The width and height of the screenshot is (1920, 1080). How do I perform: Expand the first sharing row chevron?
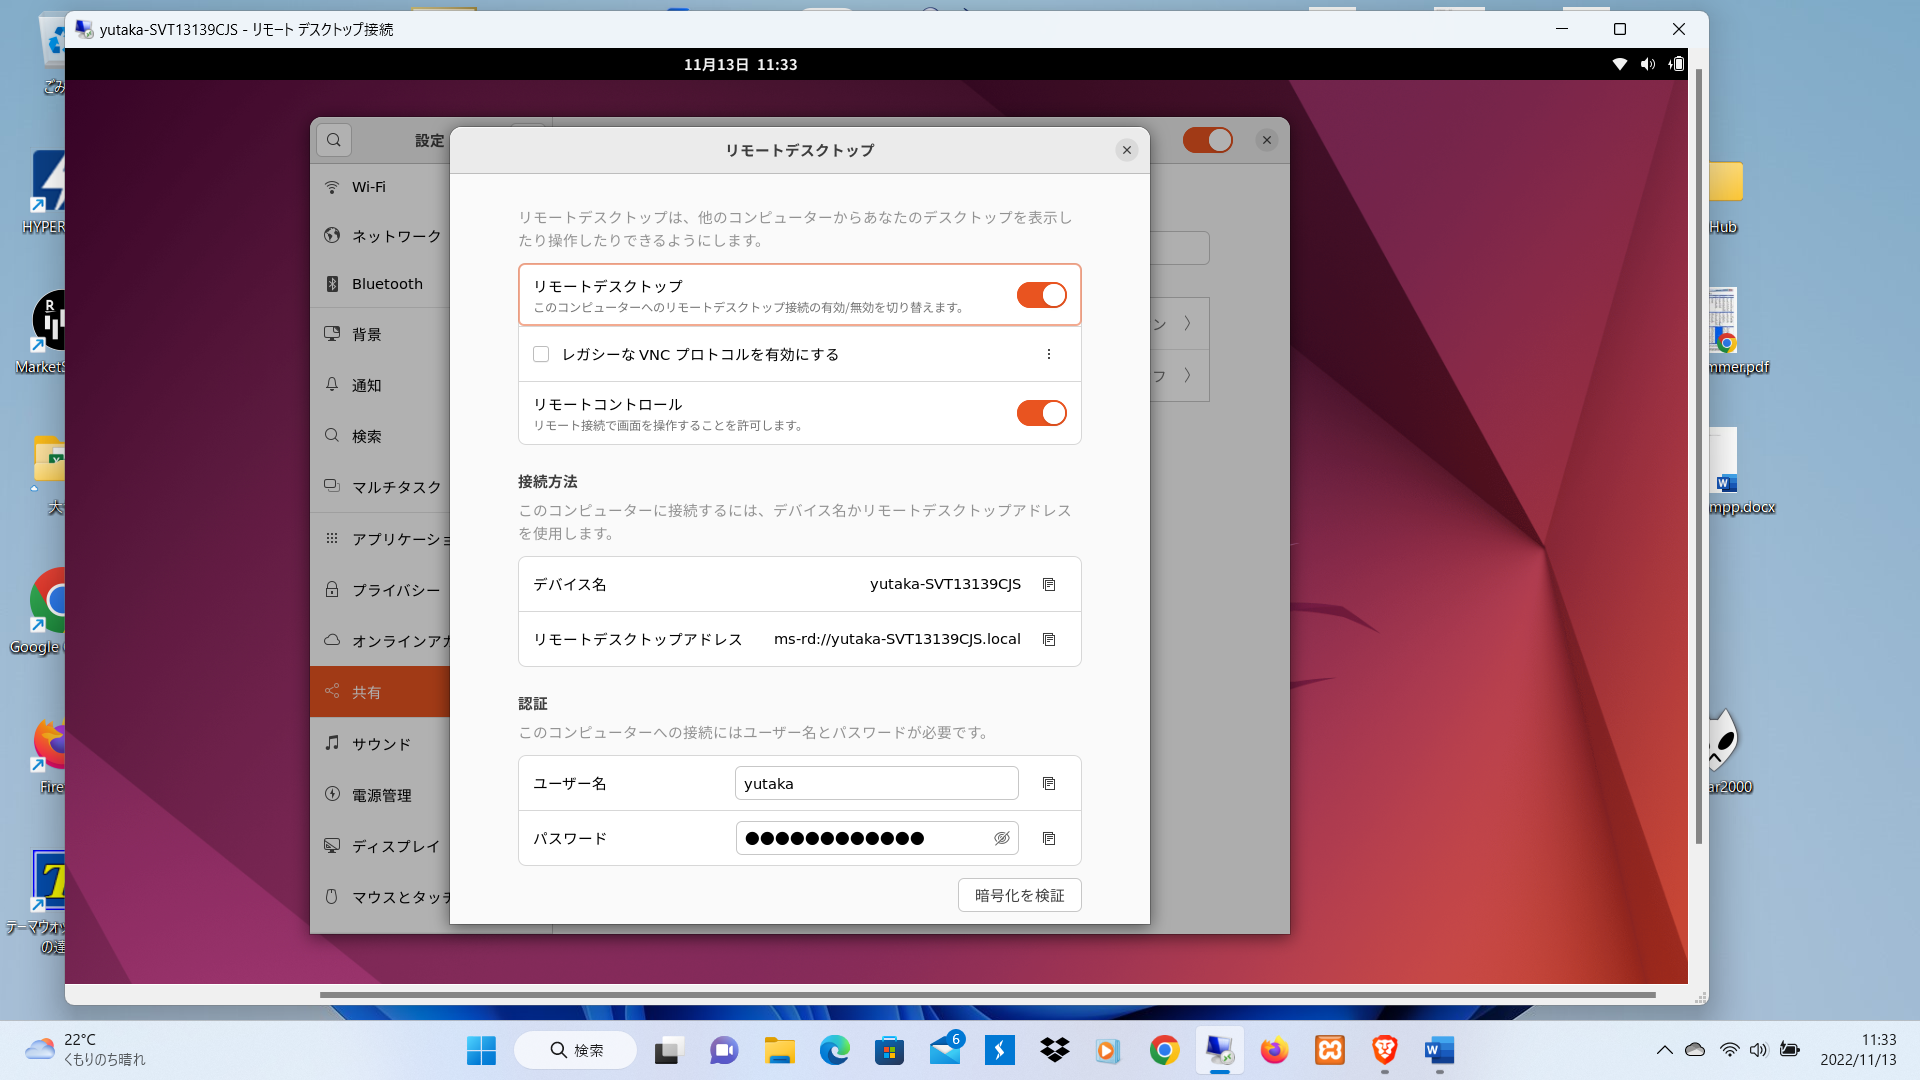[x=1187, y=323]
